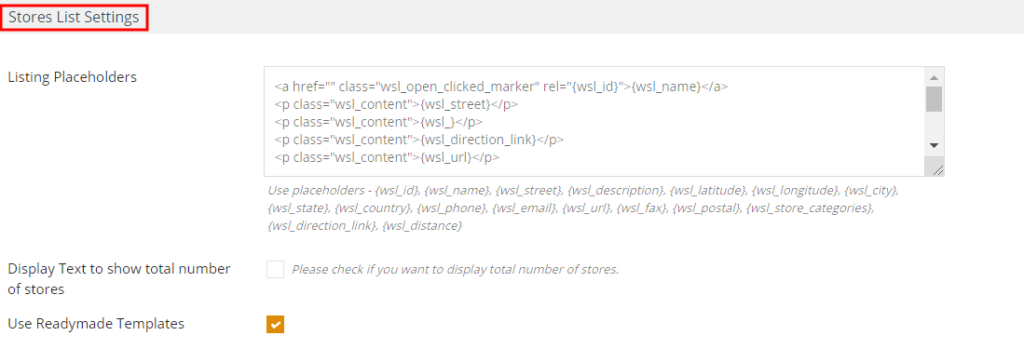Uncheck the Use Readymade Templates checkbox
Image resolution: width=1024 pixels, height=362 pixels.
click(275, 324)
